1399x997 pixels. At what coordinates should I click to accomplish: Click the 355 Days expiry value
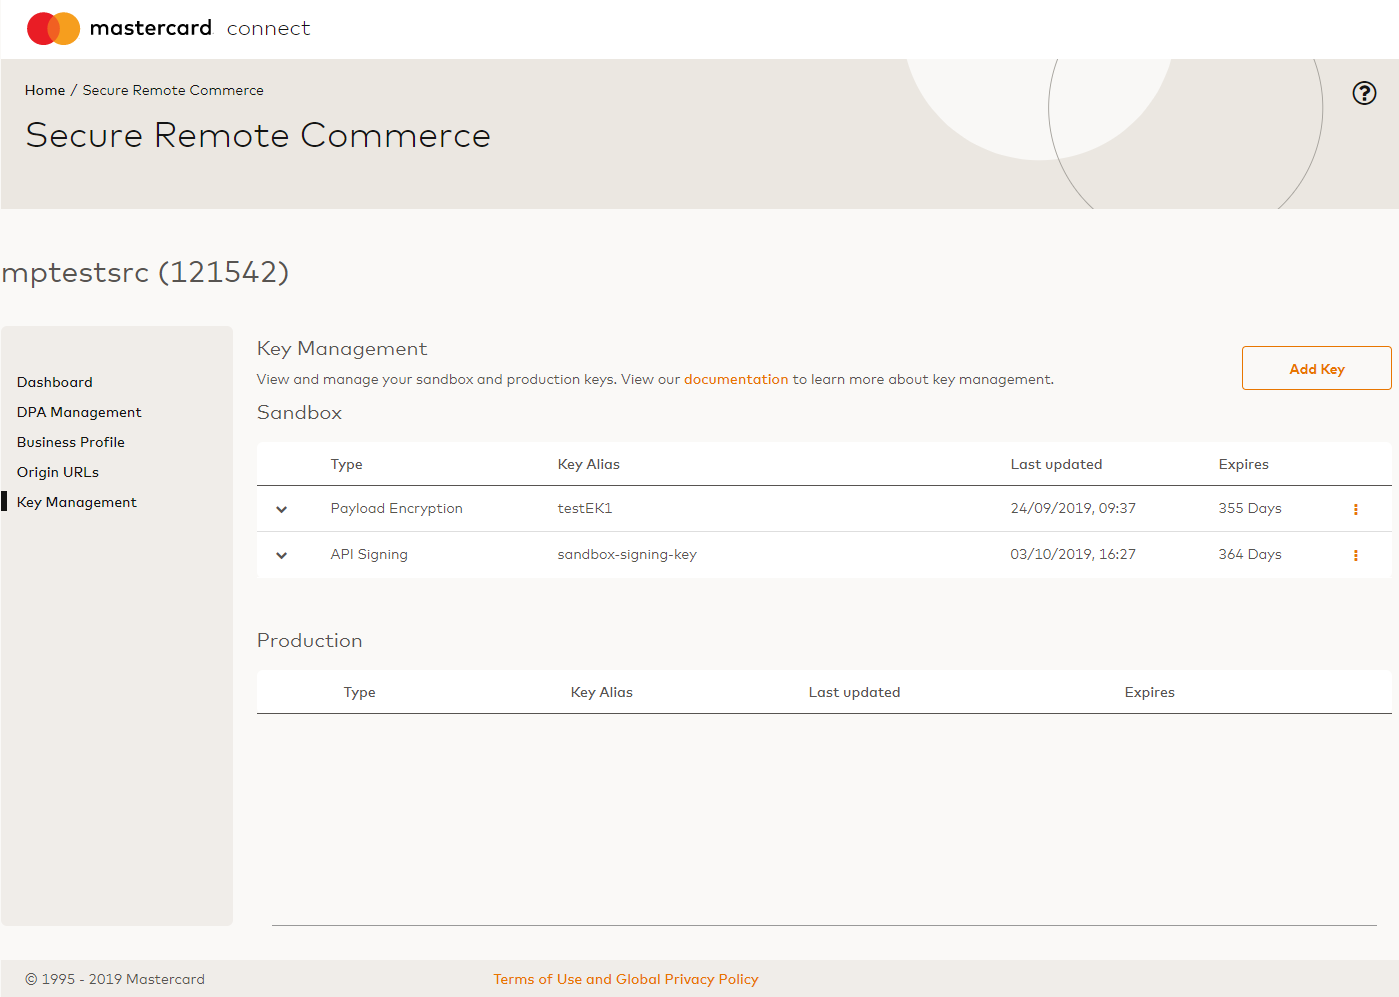coord(1250,508)
